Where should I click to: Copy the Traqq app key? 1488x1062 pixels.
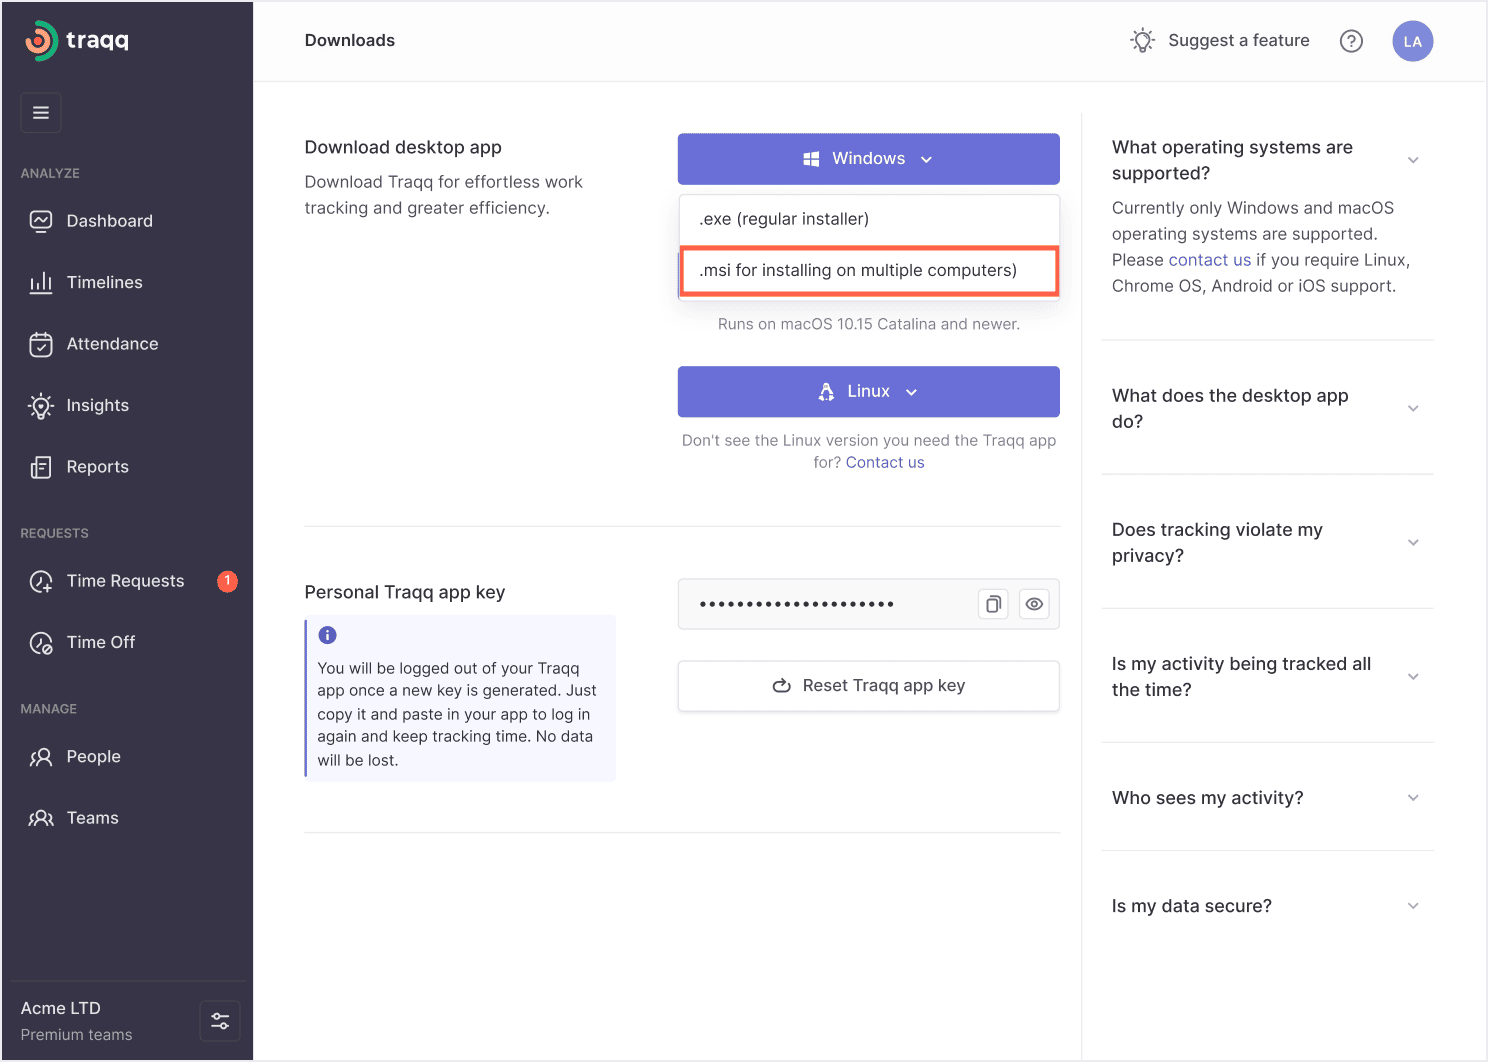(993, 604)
